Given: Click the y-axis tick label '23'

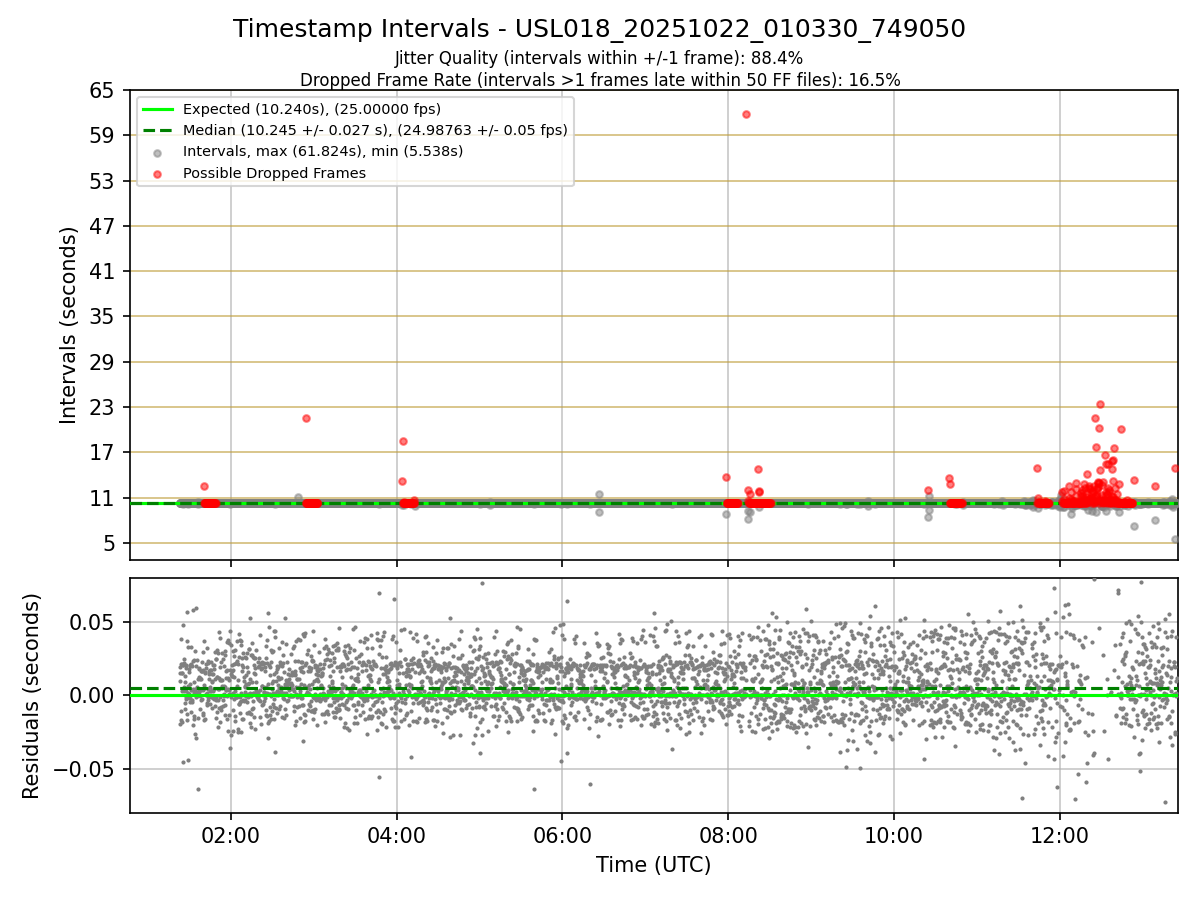Looking at the screenshot, I should click(102, 408).
